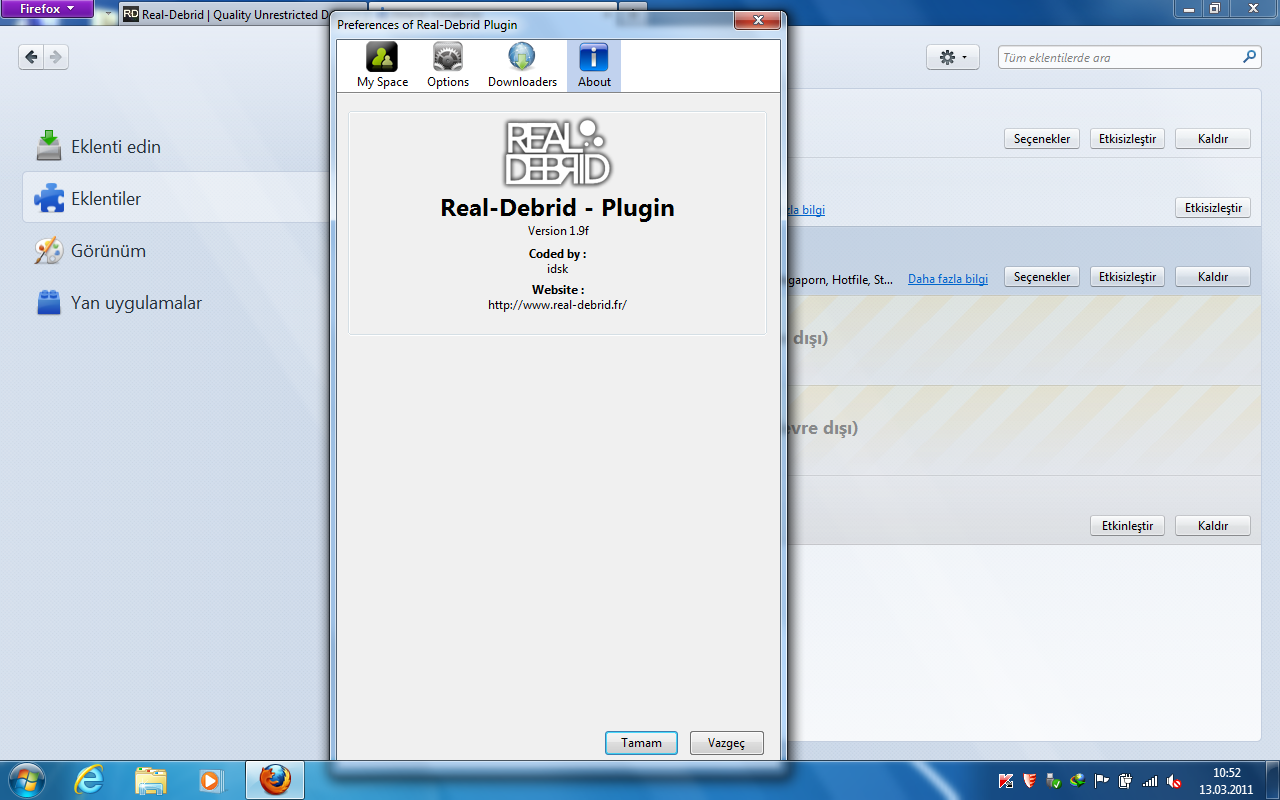Screen dimensions: 1280x800
Task: Select the About tab with info icon
Action: (594, 66)
